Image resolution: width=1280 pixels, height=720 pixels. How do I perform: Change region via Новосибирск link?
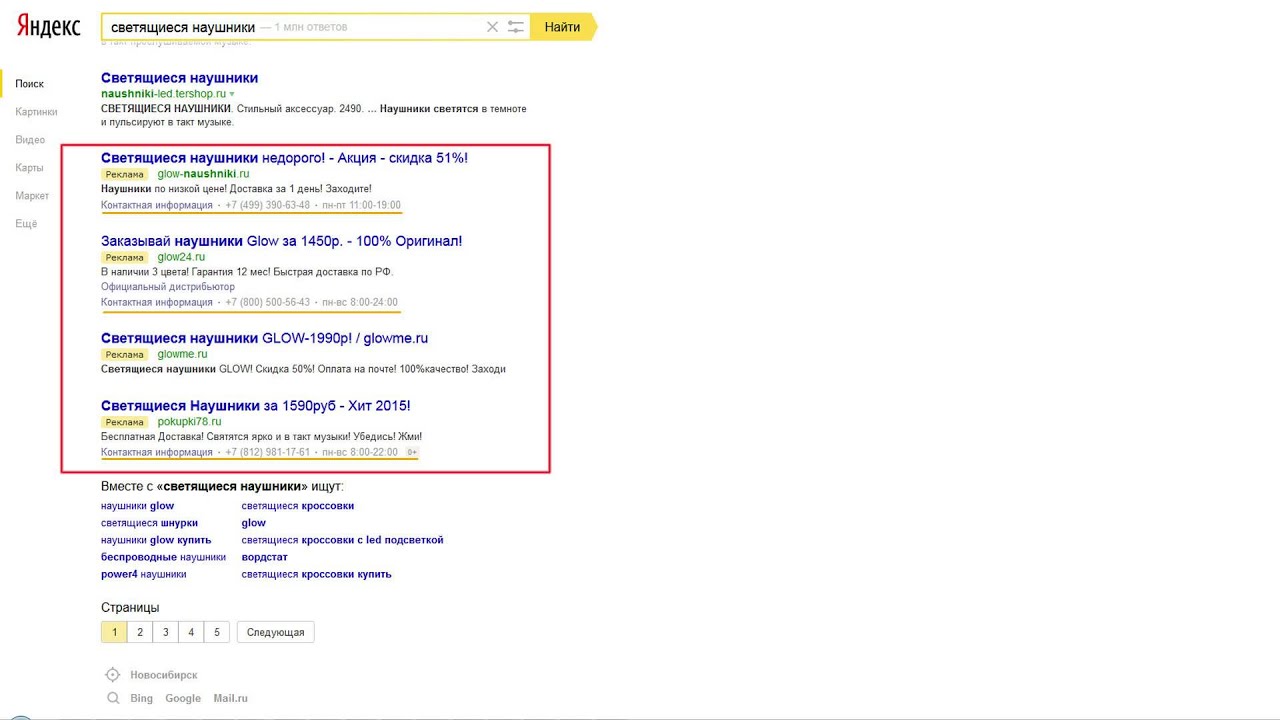(x=164, y=676)
